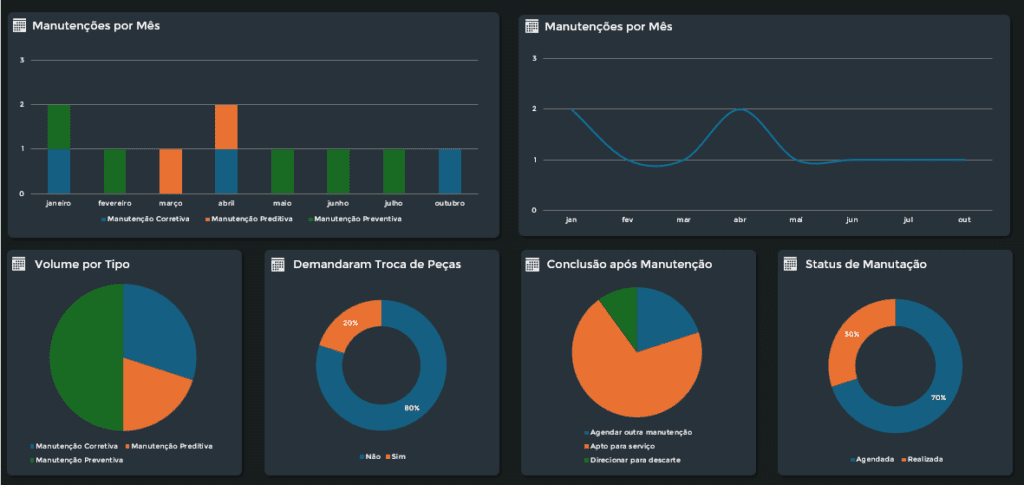Toggle the Não legend entry
1024x485 pixels.
pos(370,456)
